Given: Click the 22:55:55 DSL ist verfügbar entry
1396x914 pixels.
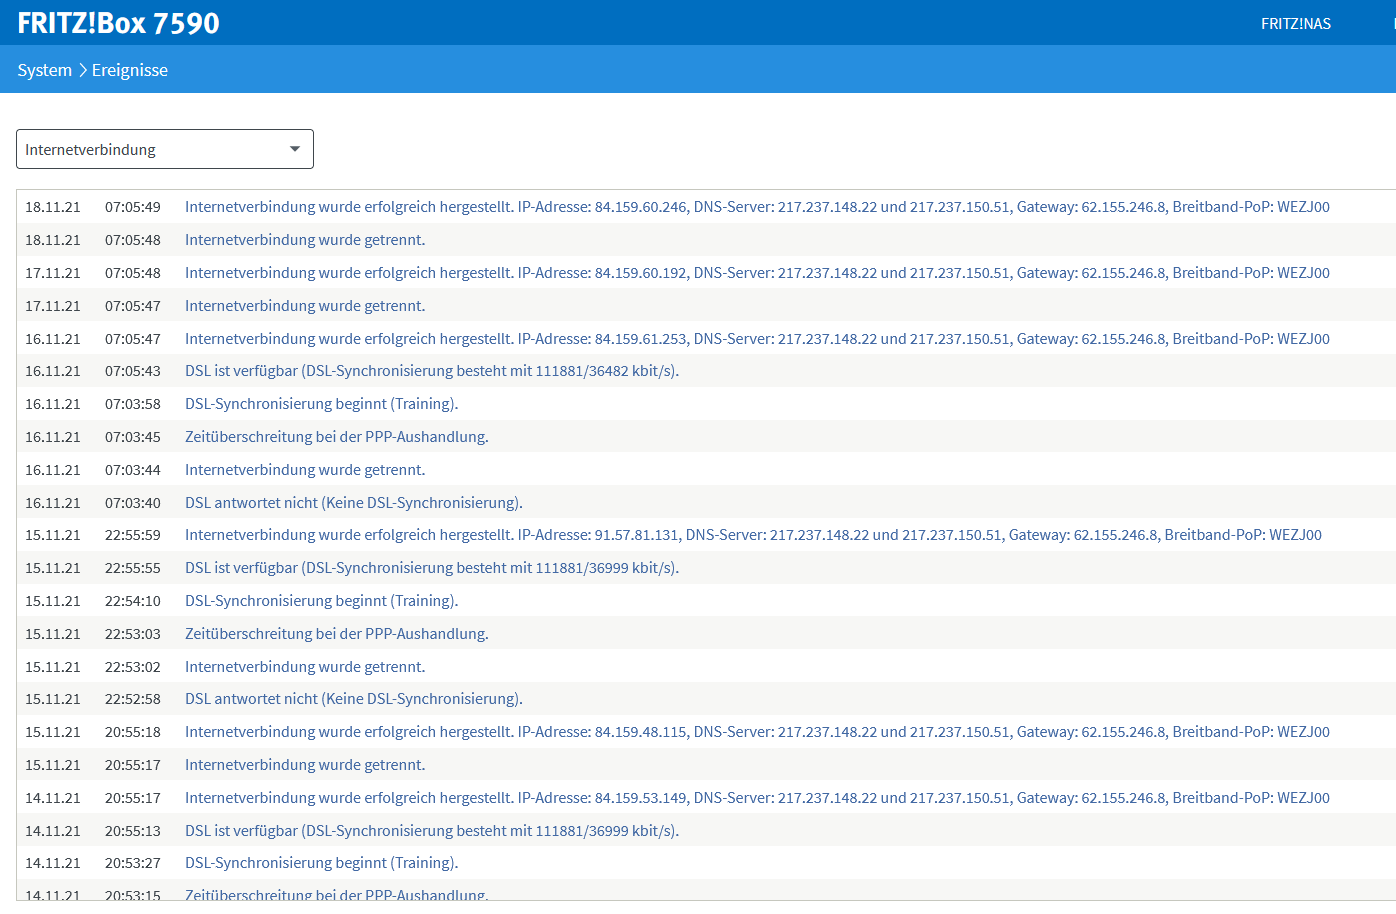Looking at the screenshot, I should pyautogui.click(x=431, y=568).
